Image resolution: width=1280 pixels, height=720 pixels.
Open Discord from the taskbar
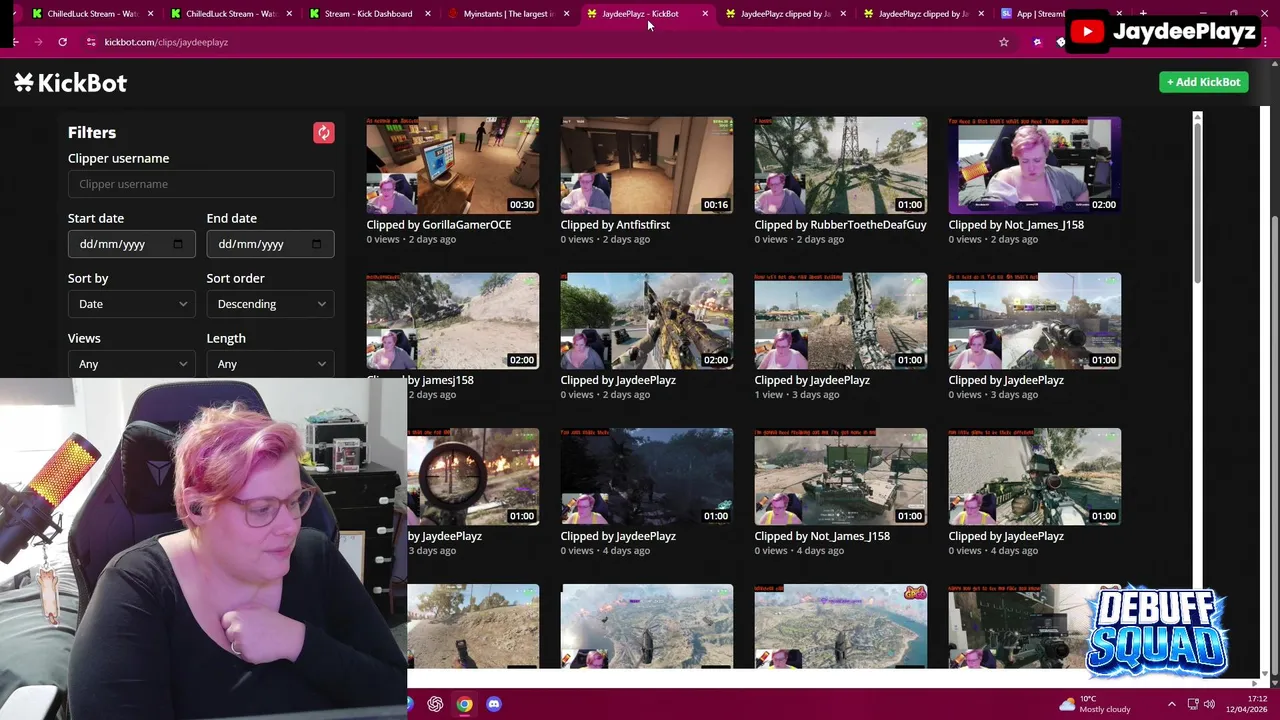(x=493, y=704)
